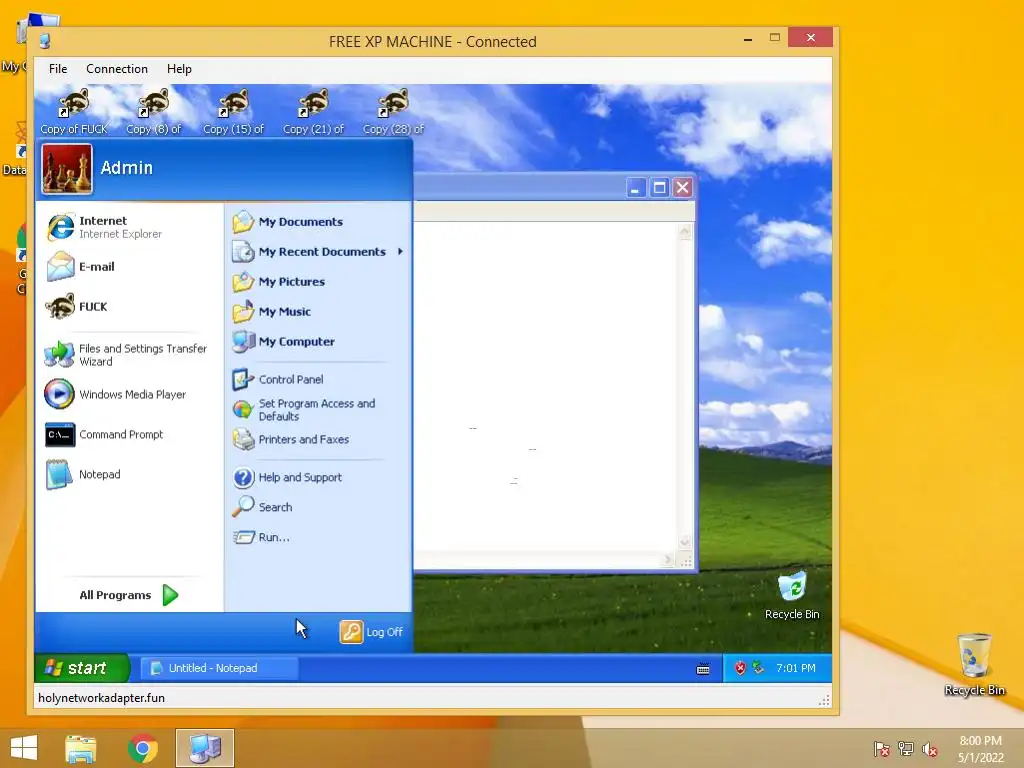
Task: Click the XP tray security shield icon
Action: coord(740,668)
